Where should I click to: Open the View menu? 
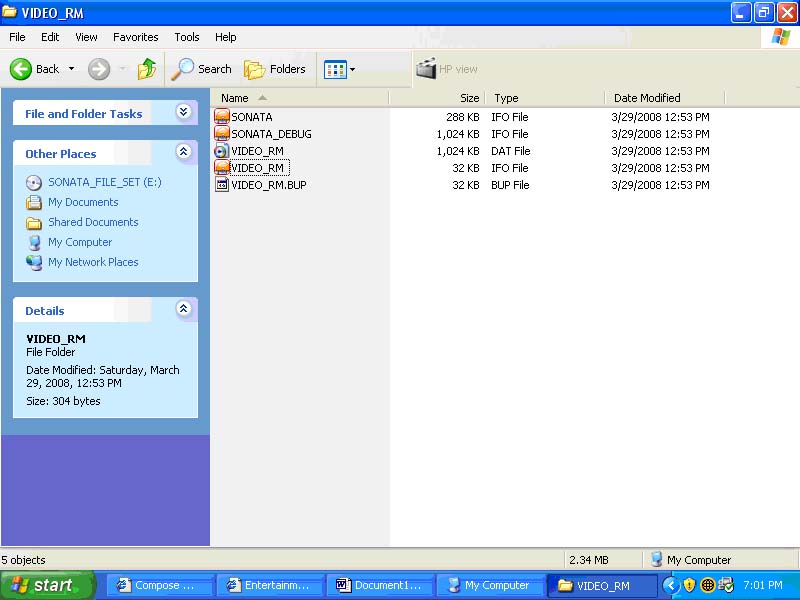86,37
